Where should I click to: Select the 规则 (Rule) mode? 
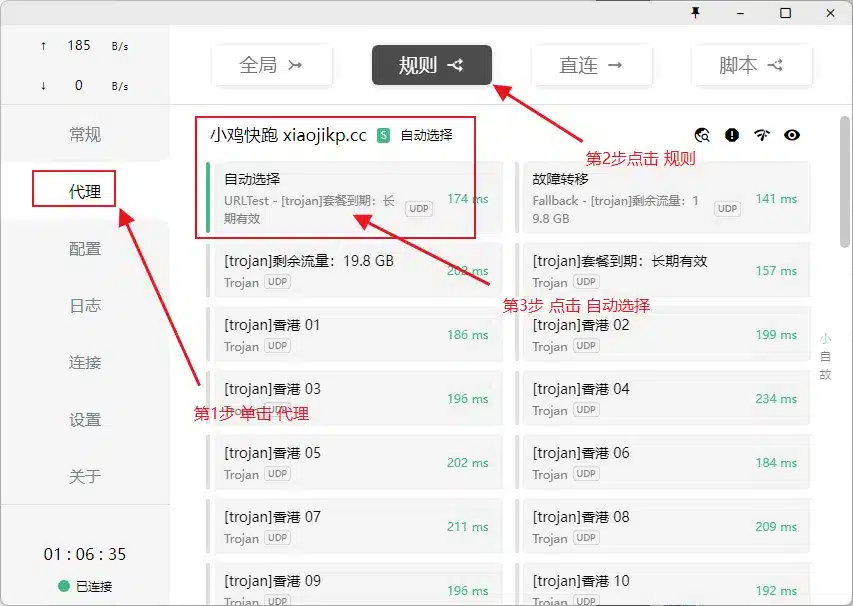431,65
